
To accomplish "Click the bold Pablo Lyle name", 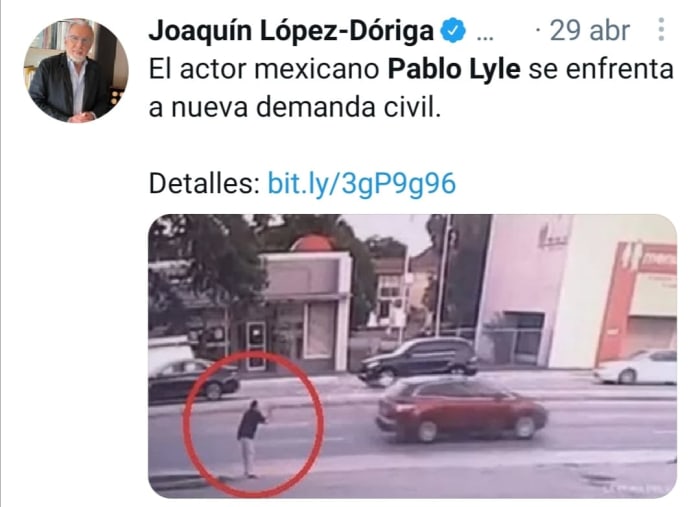I will pyautogui.click(x=454, y=70).
